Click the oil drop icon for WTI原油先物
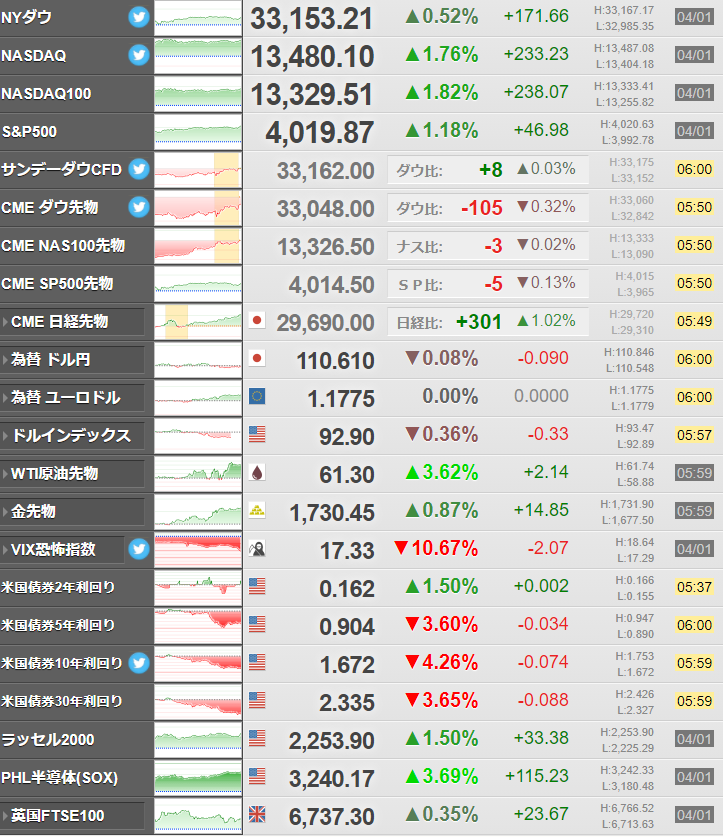 (x=257, y=472)
